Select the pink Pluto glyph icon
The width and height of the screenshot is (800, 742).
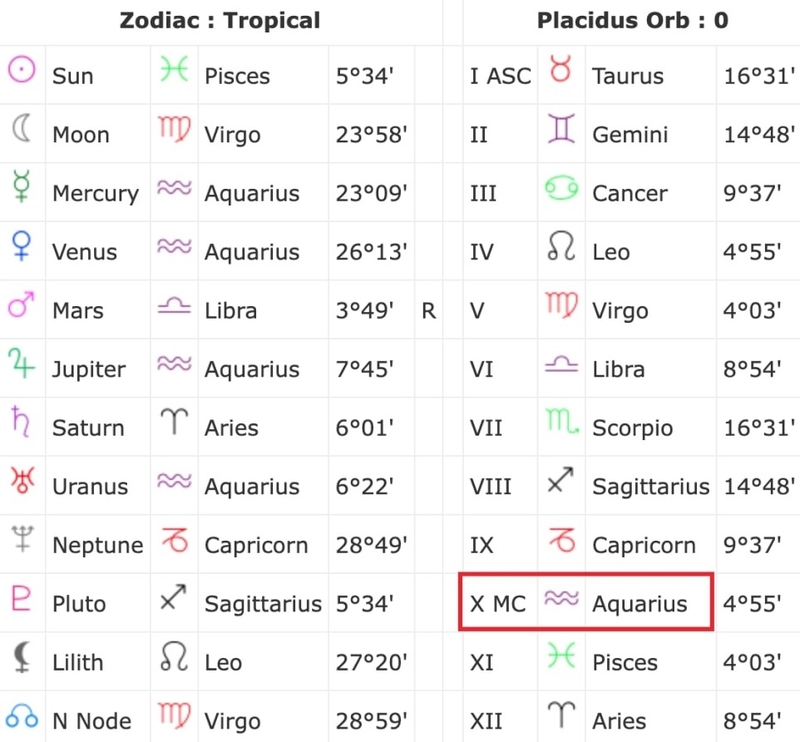[x=21, y=598]
